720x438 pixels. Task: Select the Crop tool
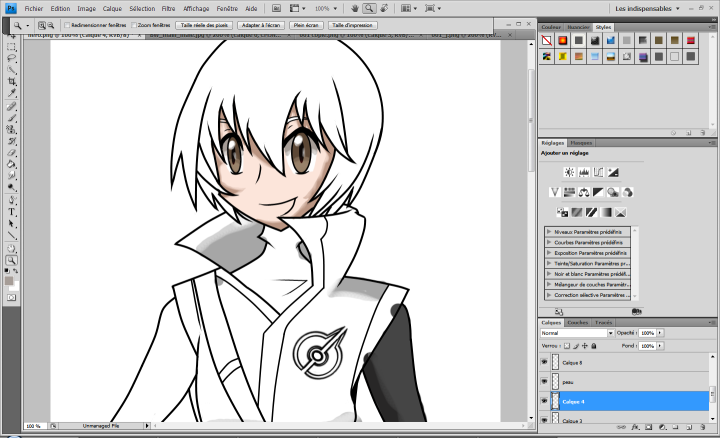coord(11,82)
